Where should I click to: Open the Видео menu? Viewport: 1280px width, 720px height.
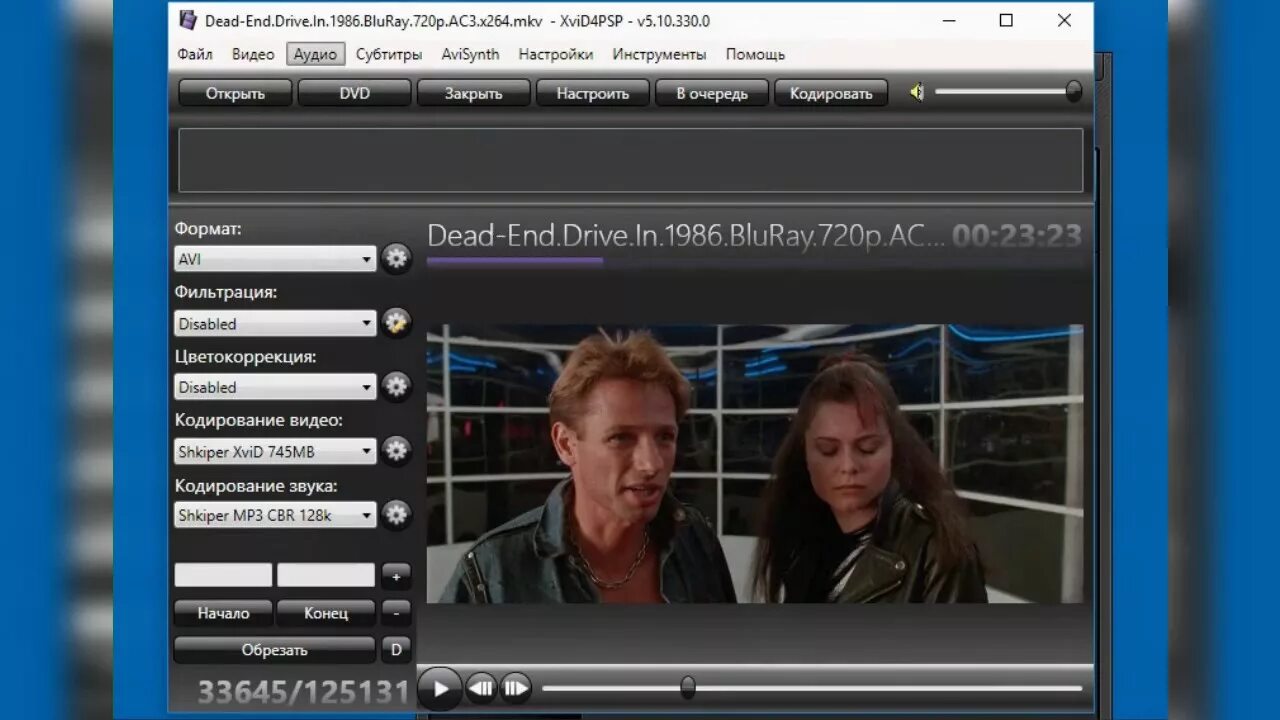point(253,54)
